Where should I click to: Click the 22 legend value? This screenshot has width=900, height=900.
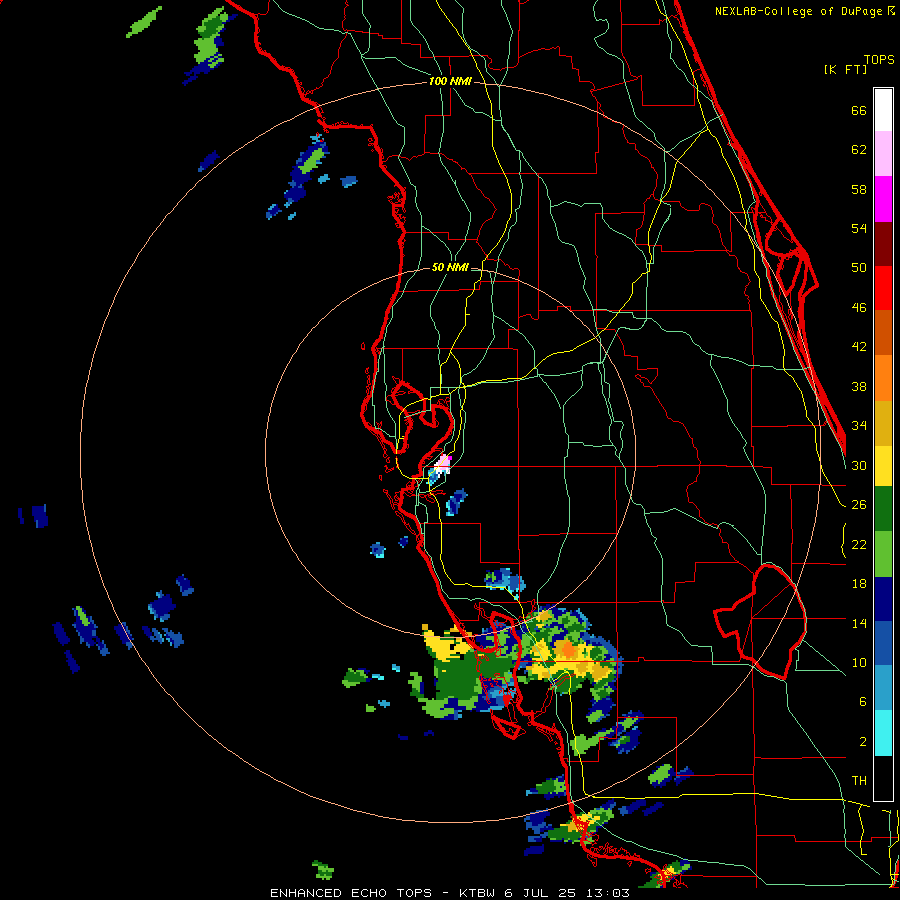click(x=859, y=545)
